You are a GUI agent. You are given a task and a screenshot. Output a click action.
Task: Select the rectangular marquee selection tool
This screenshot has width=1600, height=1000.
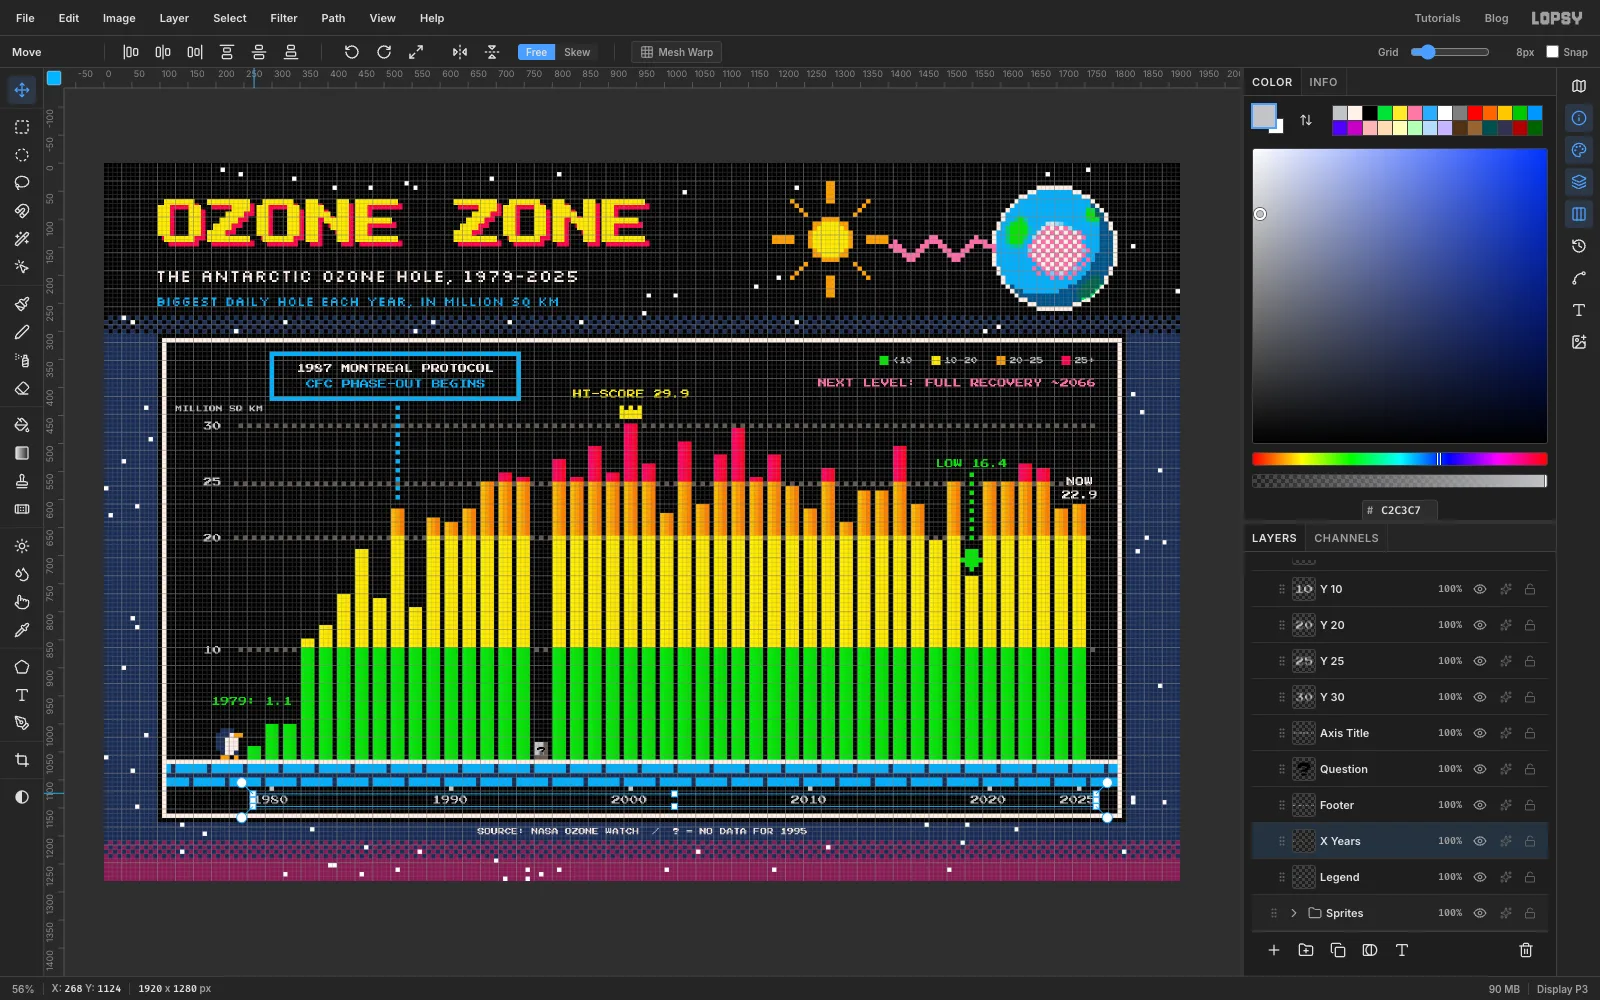tap(22, 127)
